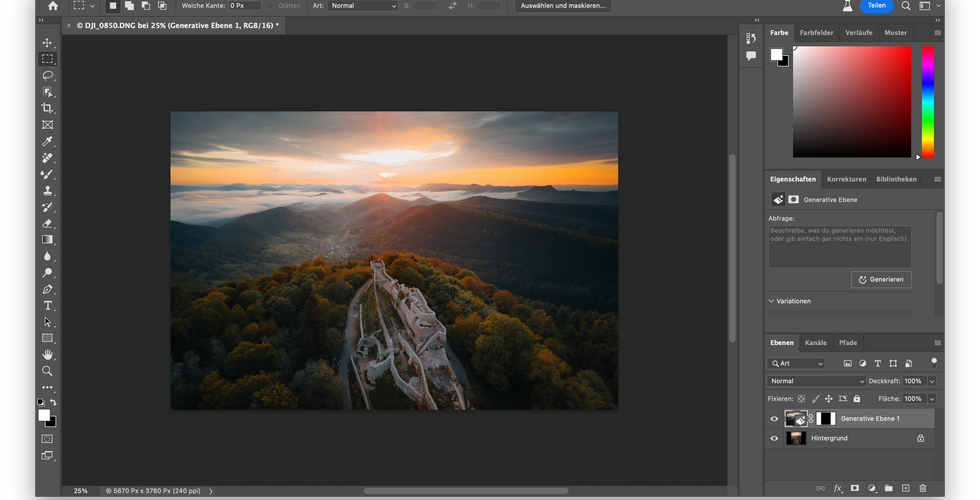Switch to the Verläufe tab
The width and height of the screenshot is (980, 500).
[x=859, y=32]
